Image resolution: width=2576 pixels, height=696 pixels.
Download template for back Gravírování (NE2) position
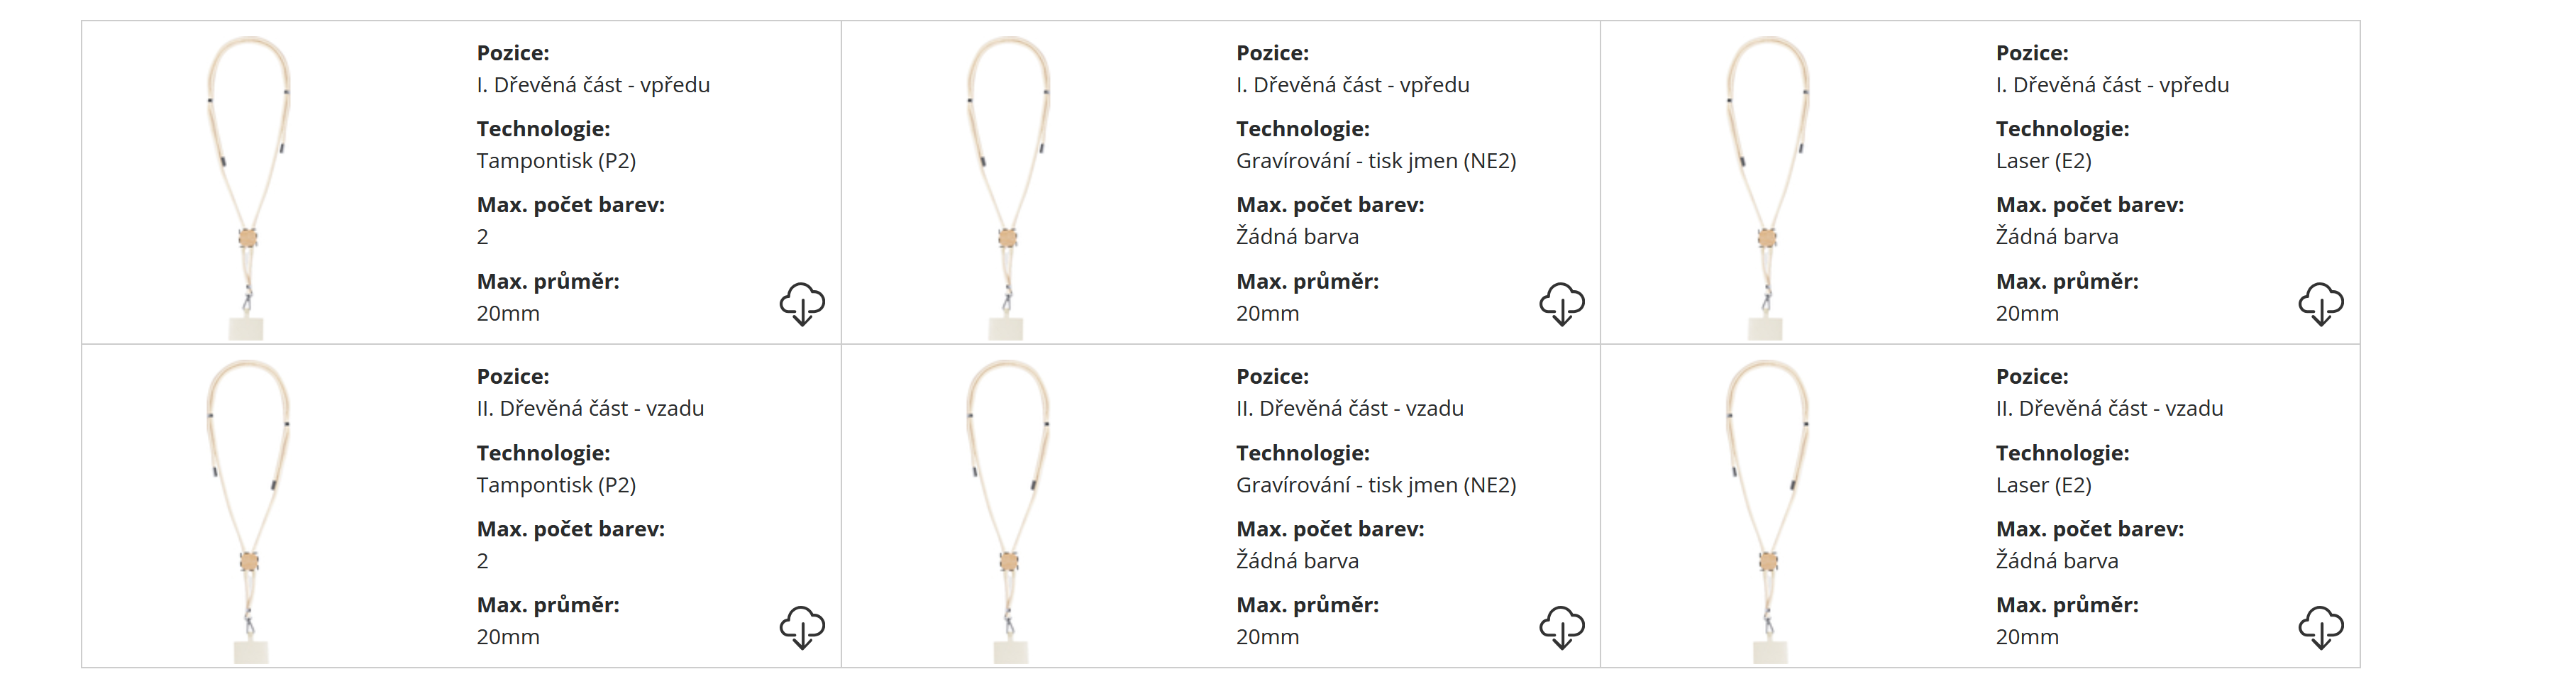[1561, 627]
